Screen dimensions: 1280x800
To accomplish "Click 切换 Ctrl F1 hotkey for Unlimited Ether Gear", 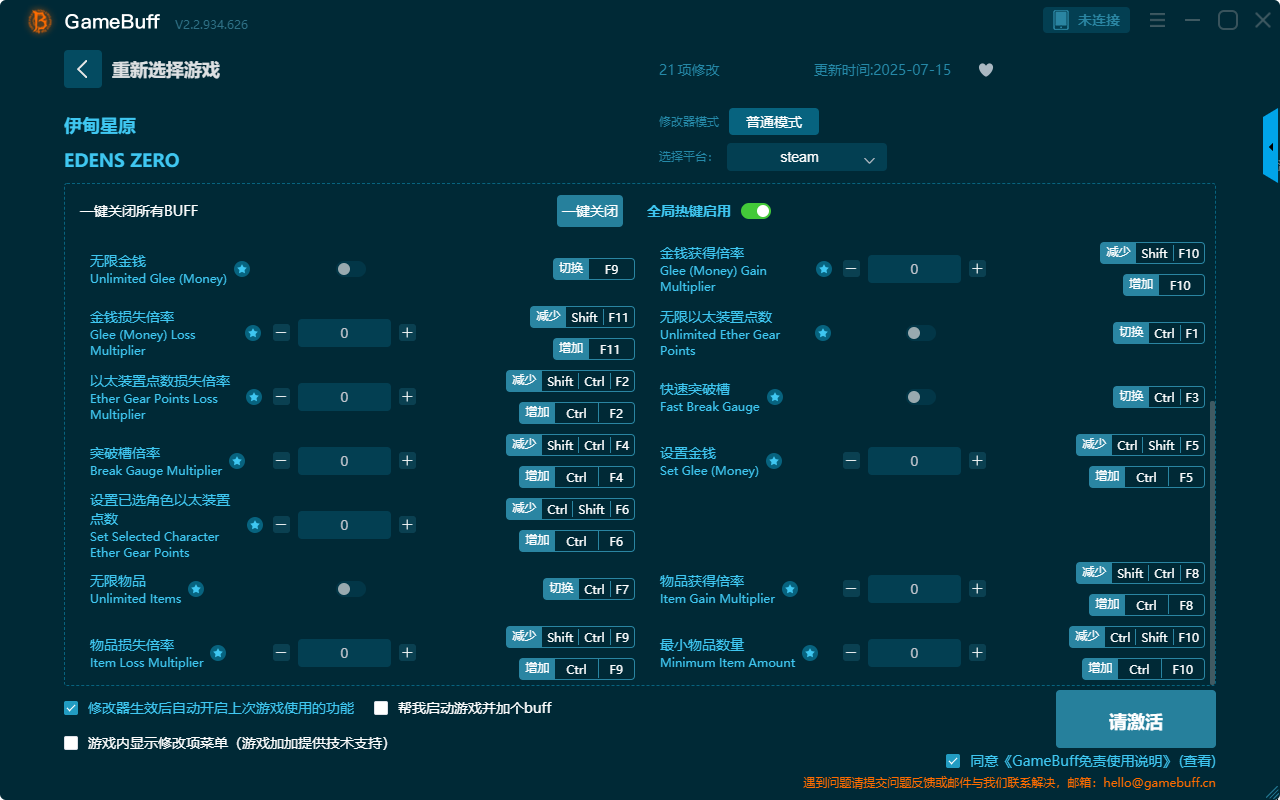I will point(1159,333).
